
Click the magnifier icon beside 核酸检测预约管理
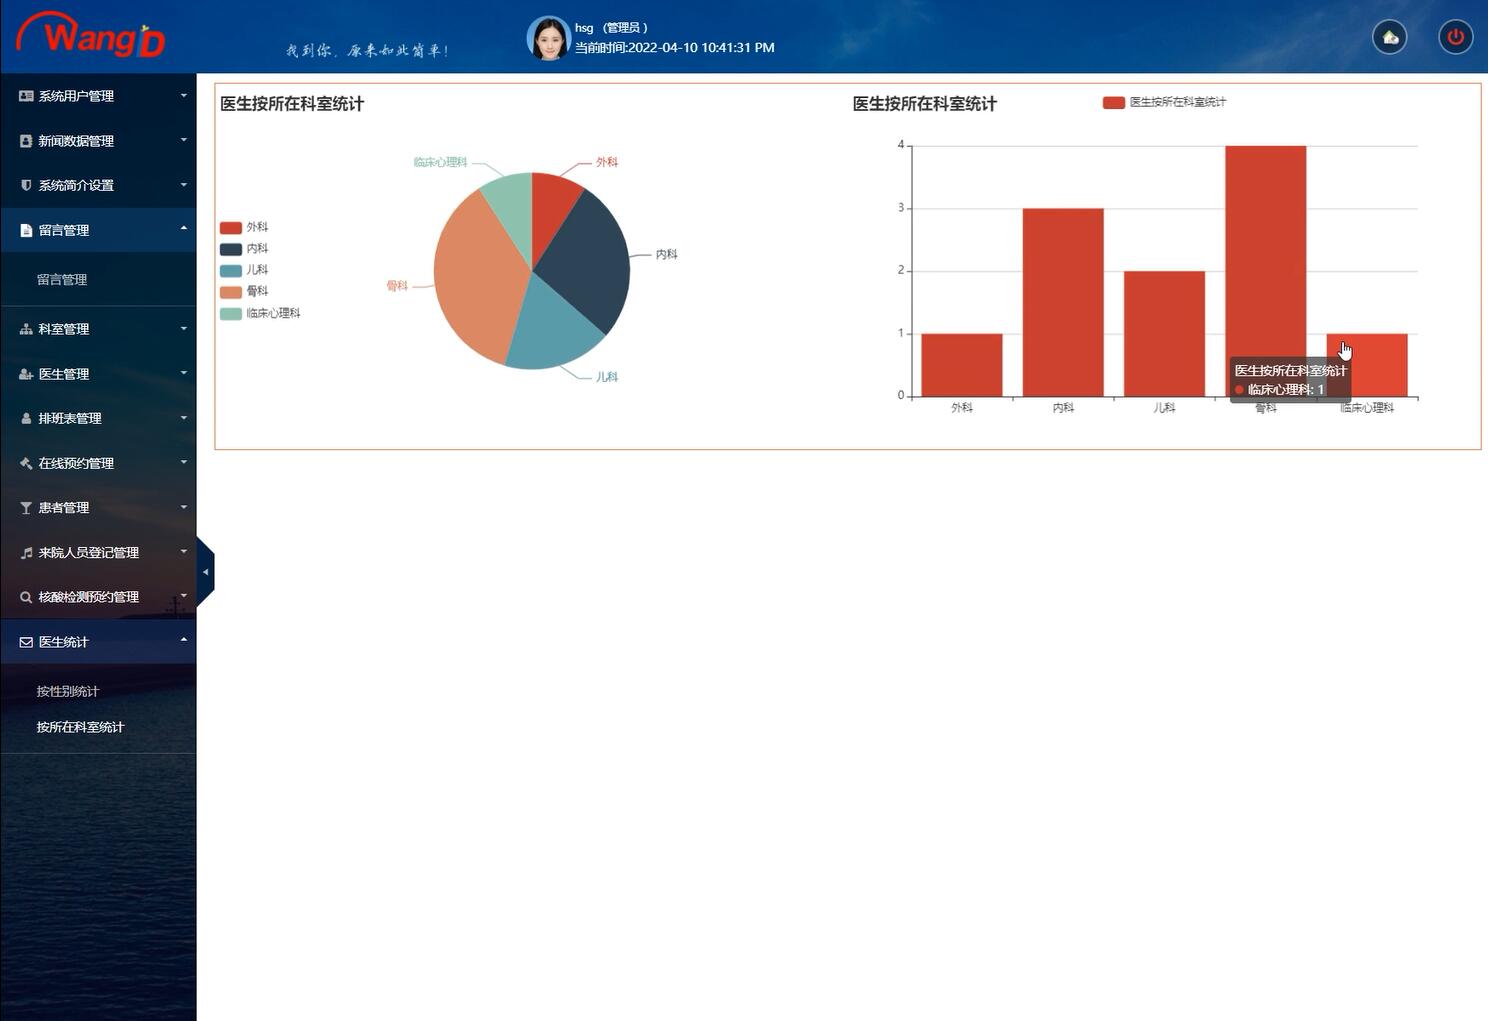click(x=26, y=597)
